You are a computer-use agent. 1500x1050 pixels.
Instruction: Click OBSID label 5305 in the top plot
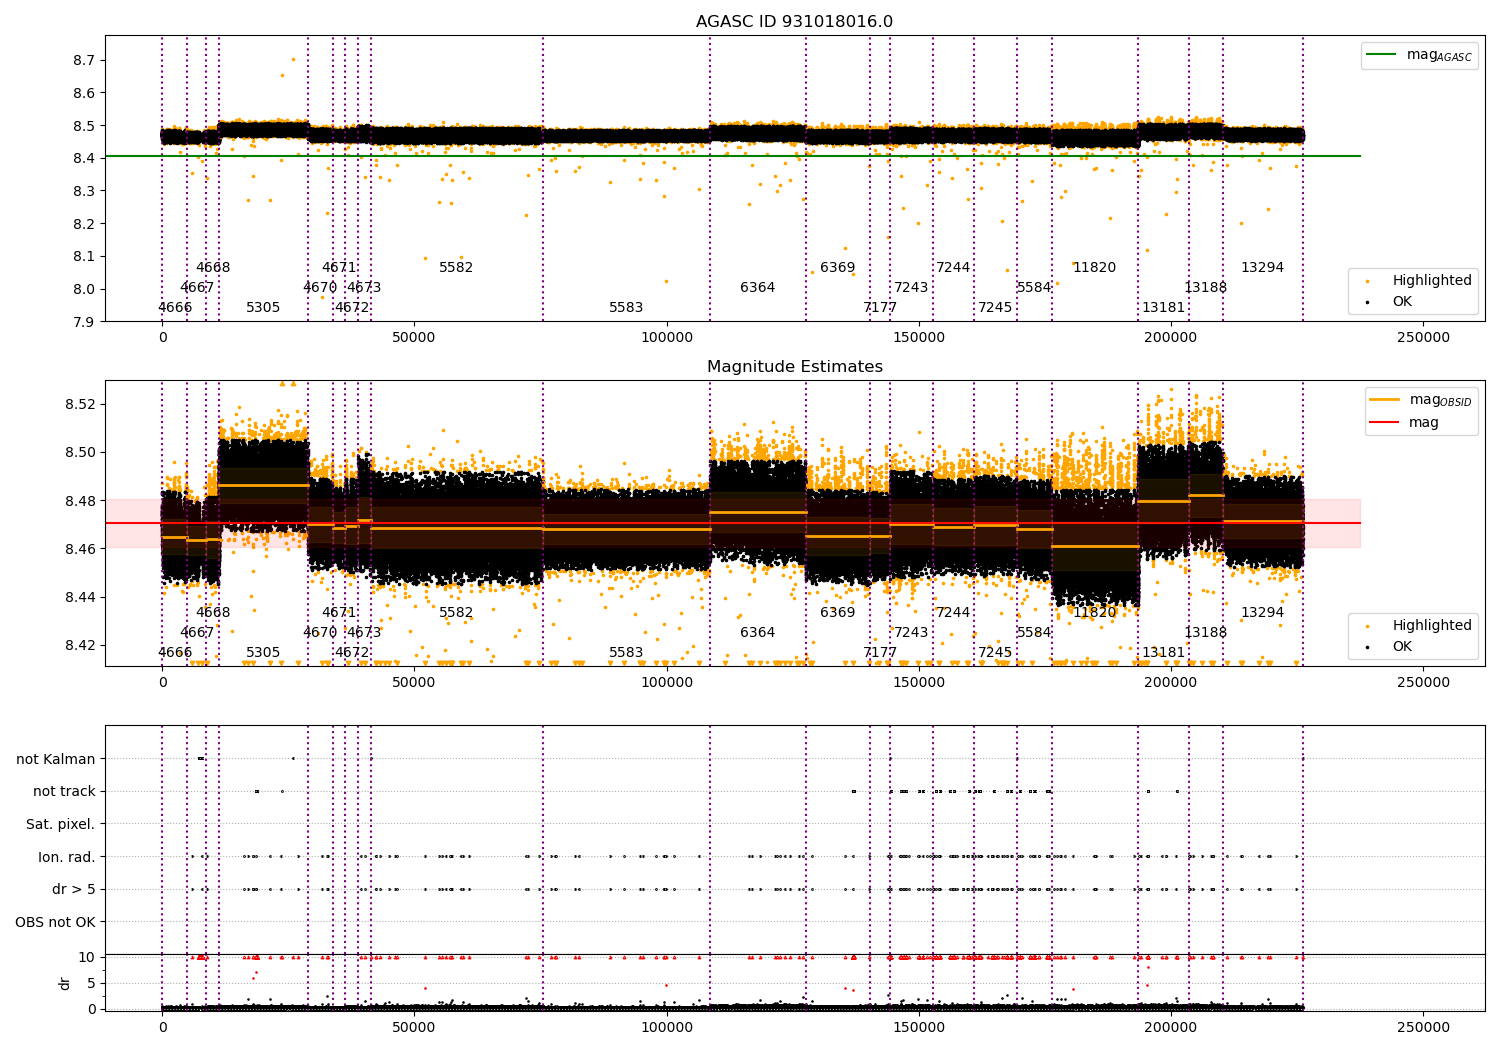click(x=263, y=307)
